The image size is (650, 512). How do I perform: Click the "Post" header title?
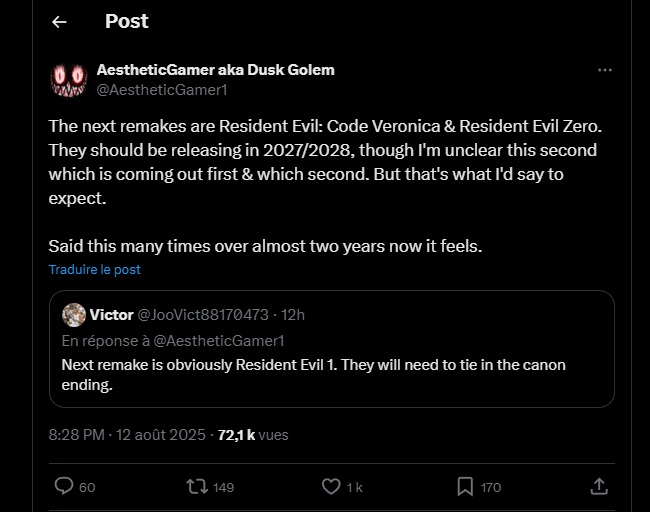(126, 21)
